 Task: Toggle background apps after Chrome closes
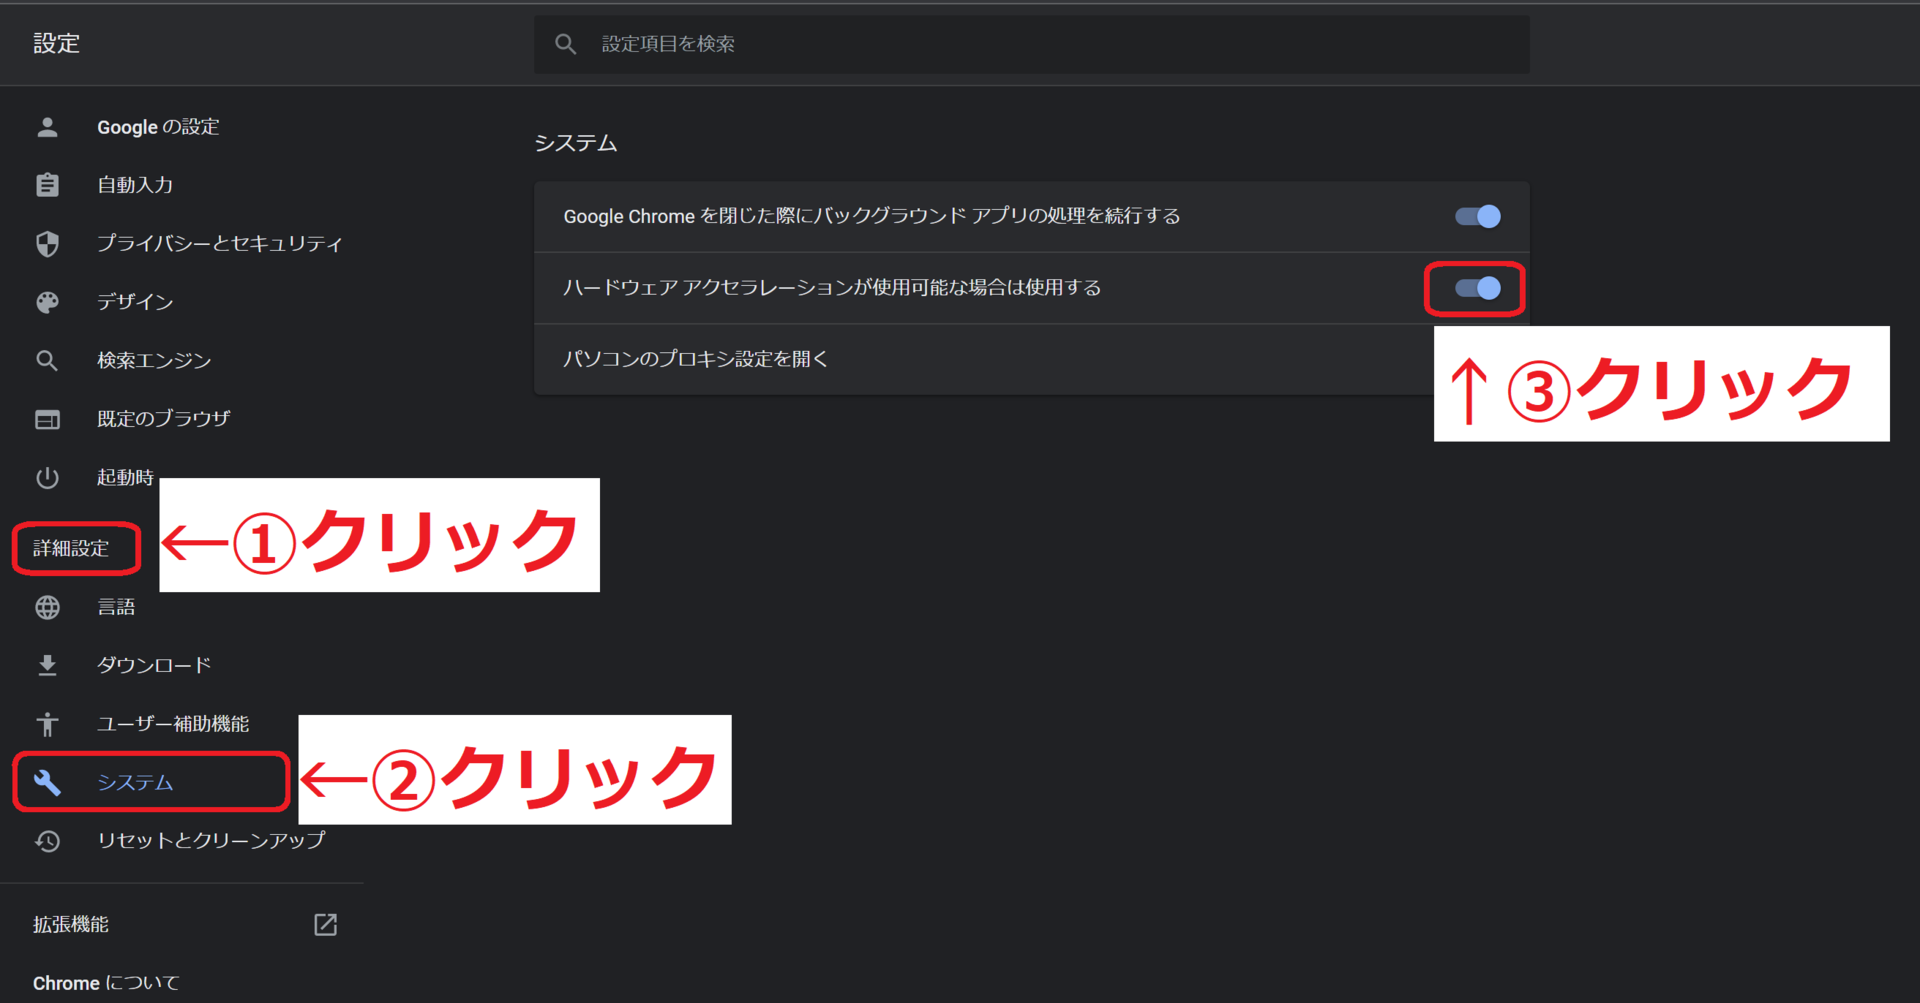click(x=1477, y=217)
